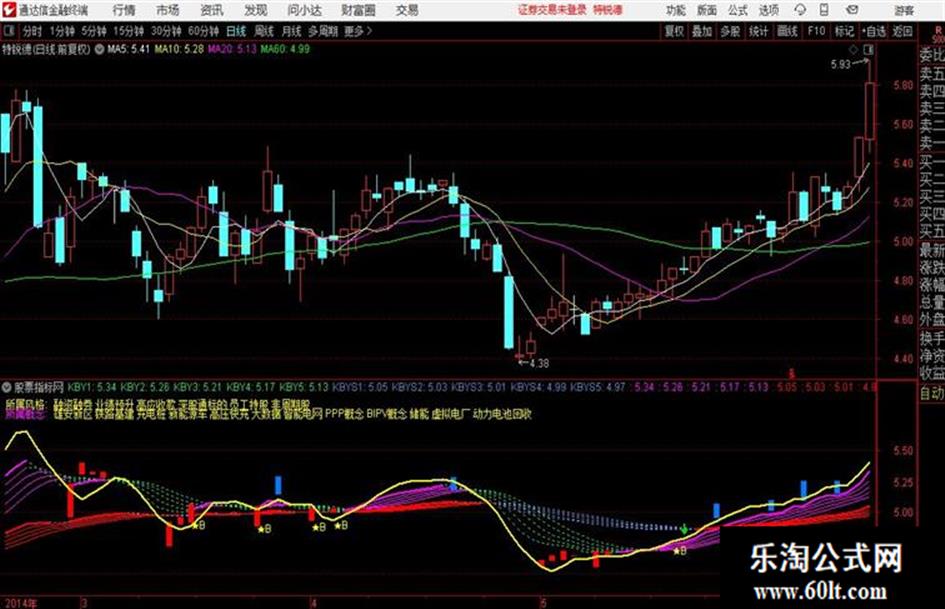Click the month 4 marker on time axis
This screenshot has width=945, height=609.
(313, 602)
